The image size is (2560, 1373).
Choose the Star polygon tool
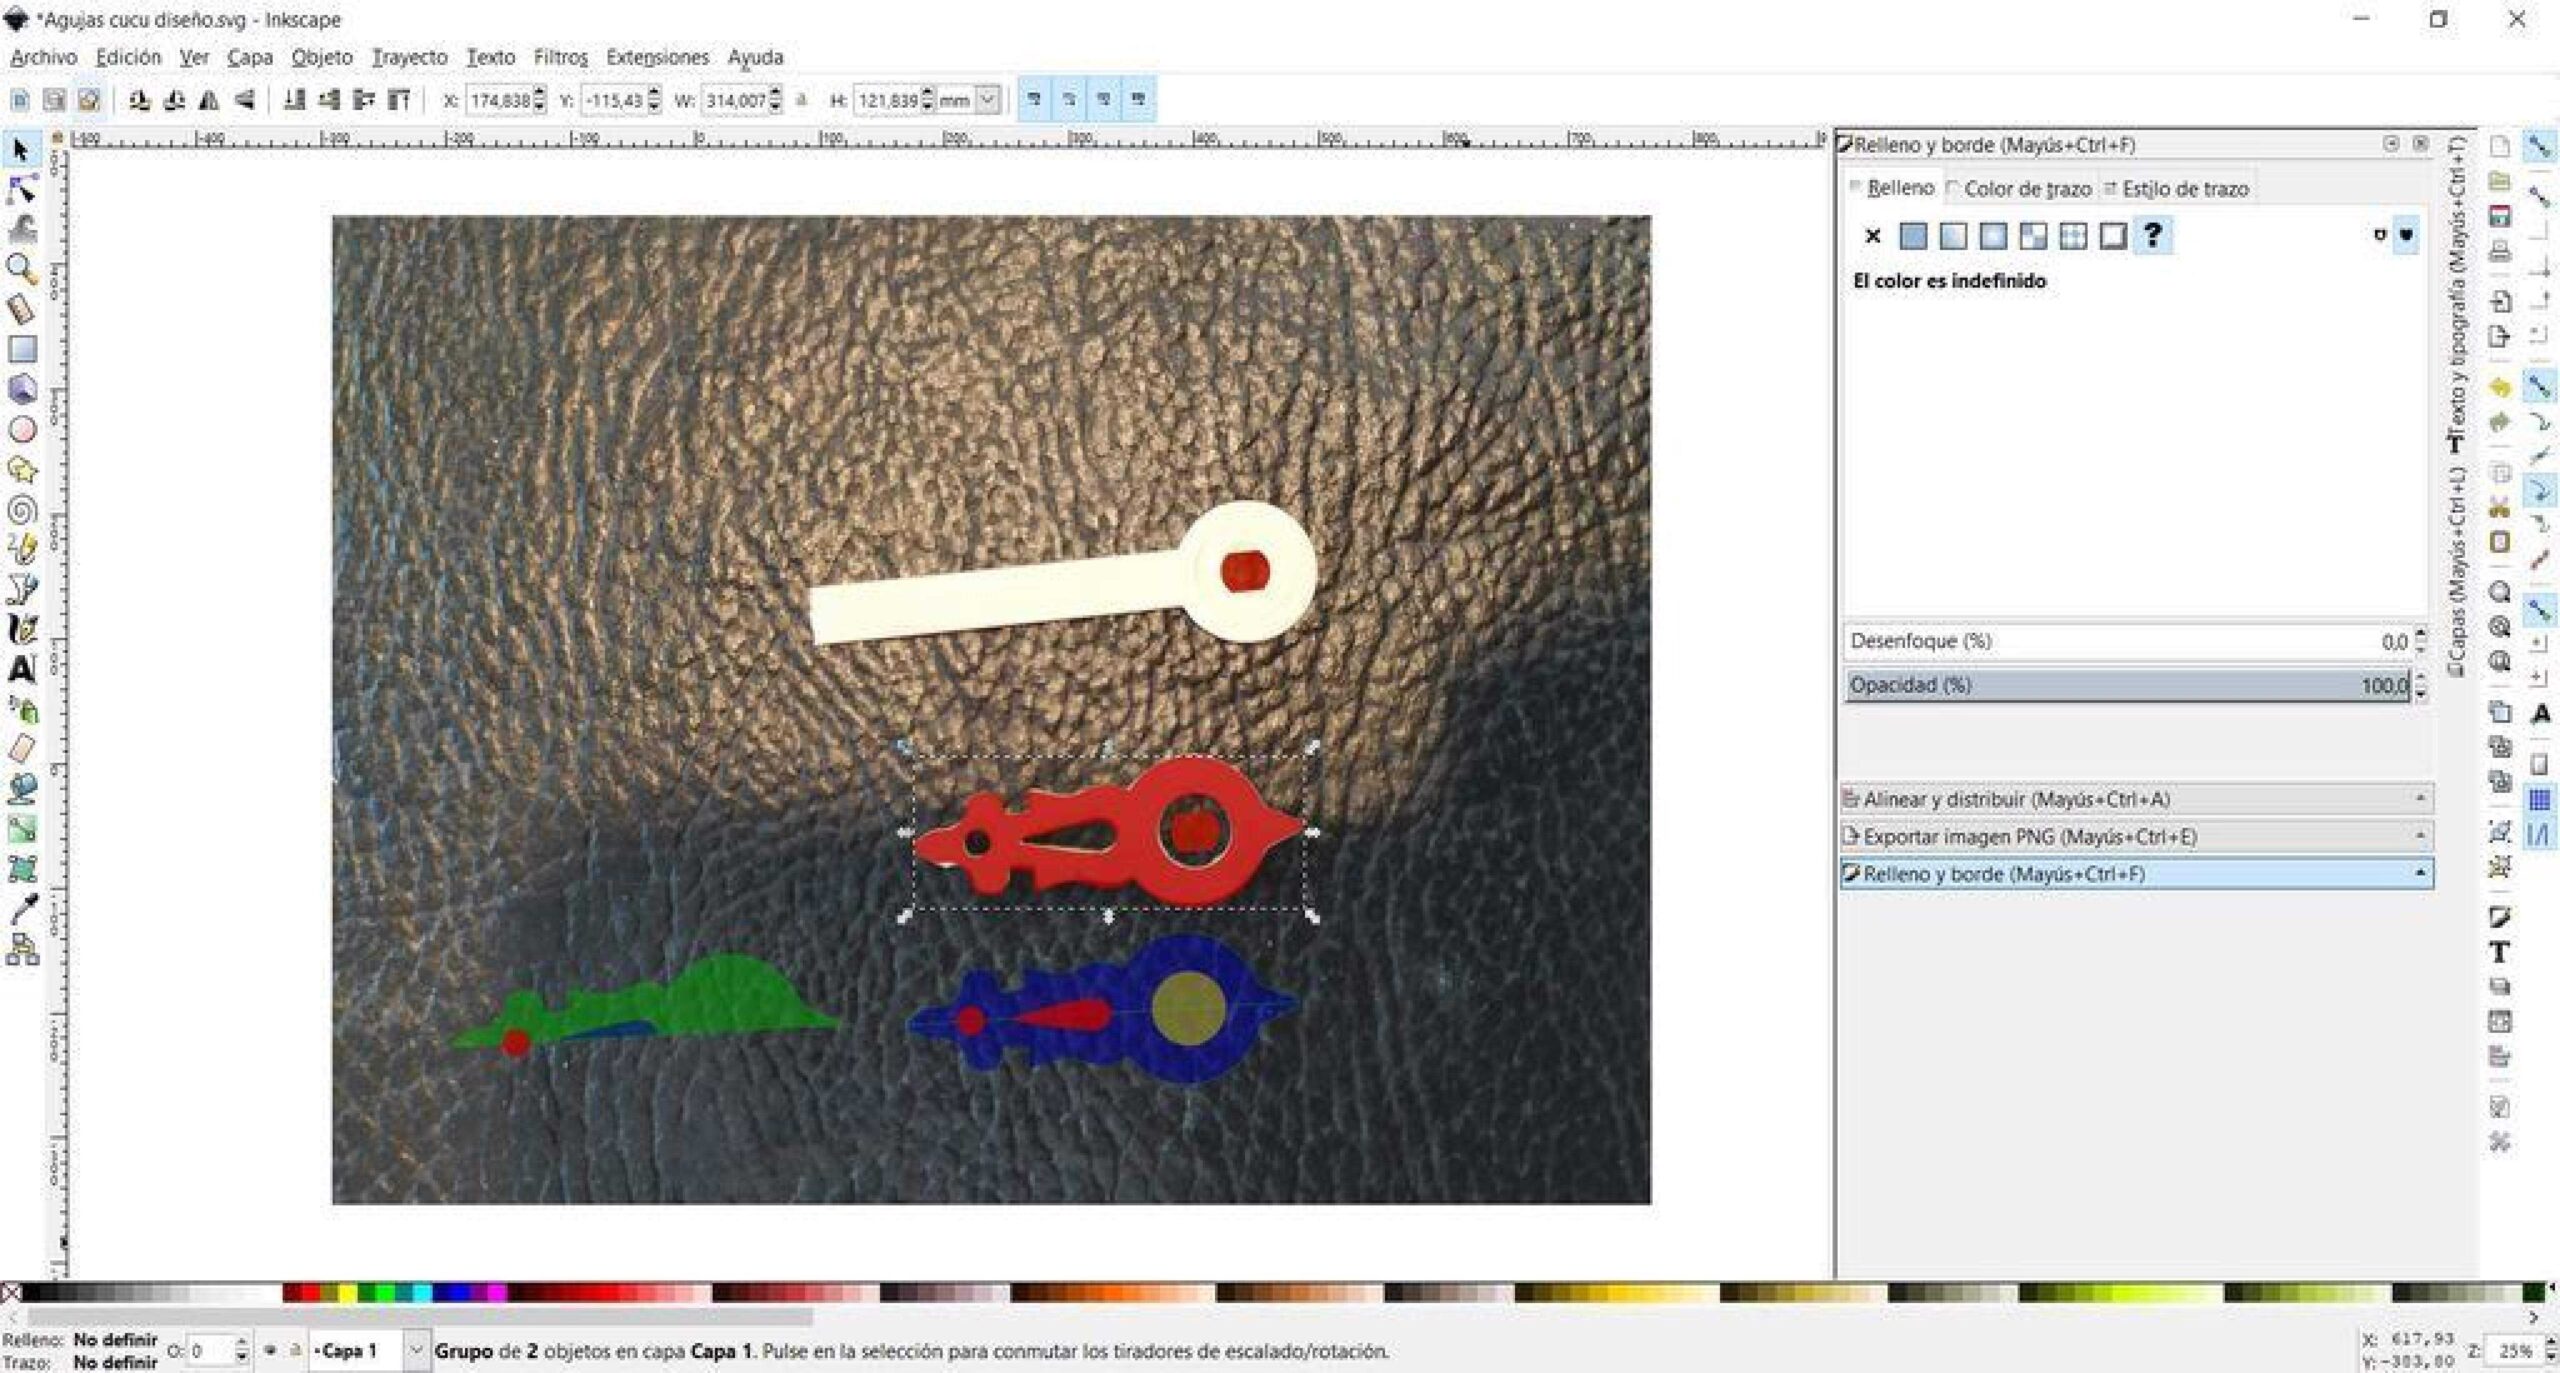[22, 470]
